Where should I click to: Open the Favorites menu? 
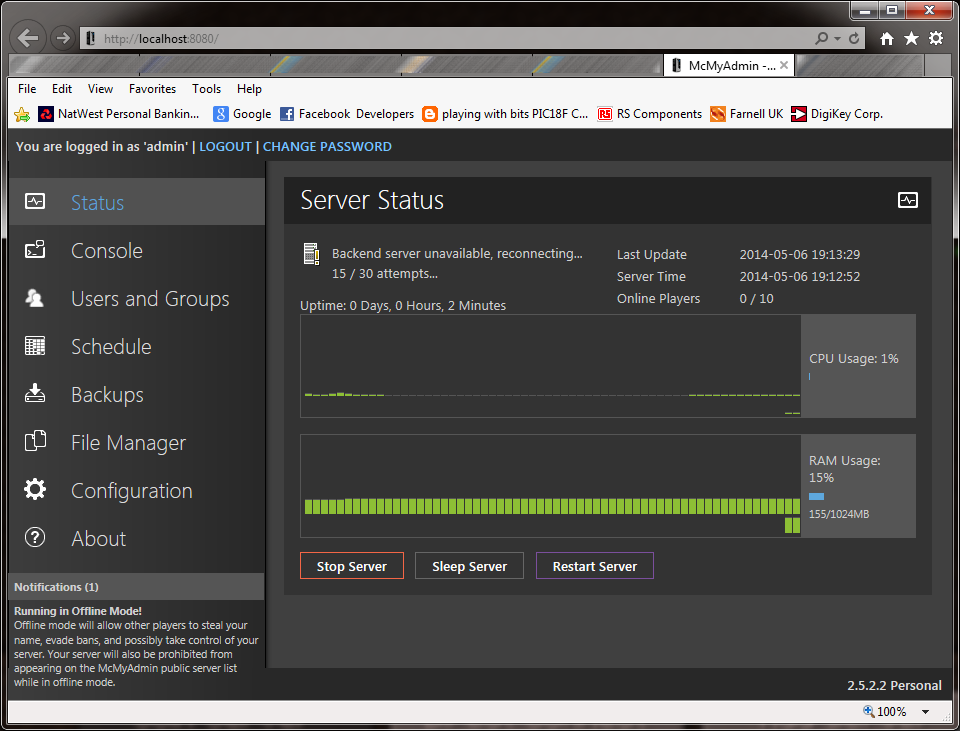click(x=152, y=89)
